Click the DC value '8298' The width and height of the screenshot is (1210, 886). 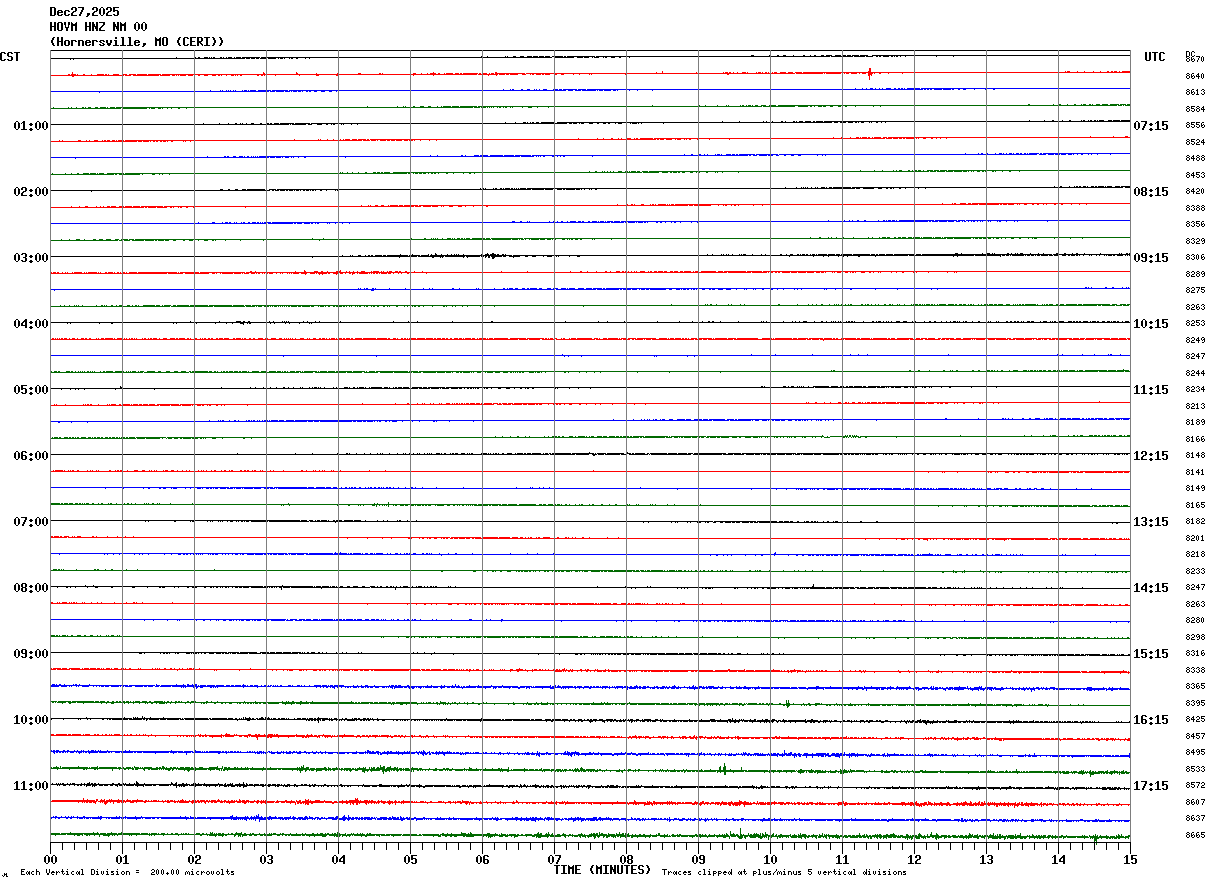coord(1195,637)
